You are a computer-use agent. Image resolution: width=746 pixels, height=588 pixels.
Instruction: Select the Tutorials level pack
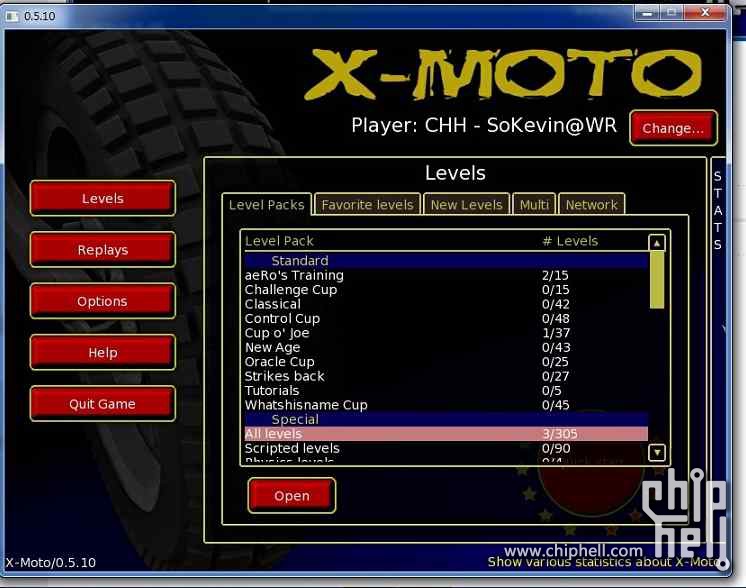click(446, 391)
